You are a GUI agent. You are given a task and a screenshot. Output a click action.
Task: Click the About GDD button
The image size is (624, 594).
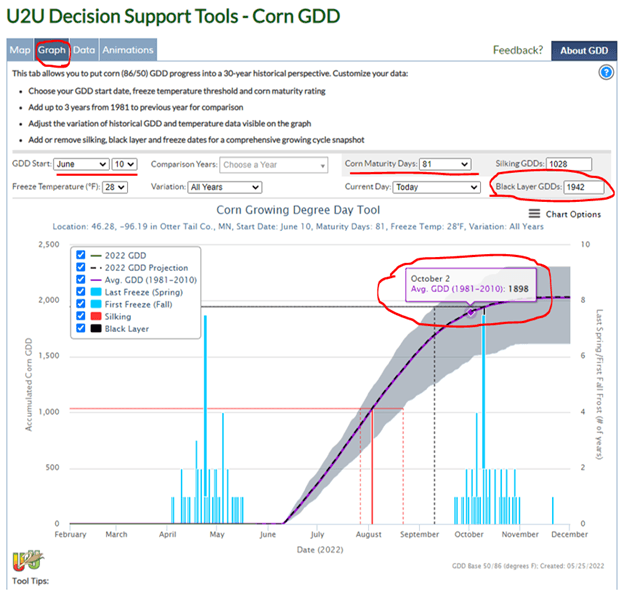pyautogui.click(x=583, y=50)
